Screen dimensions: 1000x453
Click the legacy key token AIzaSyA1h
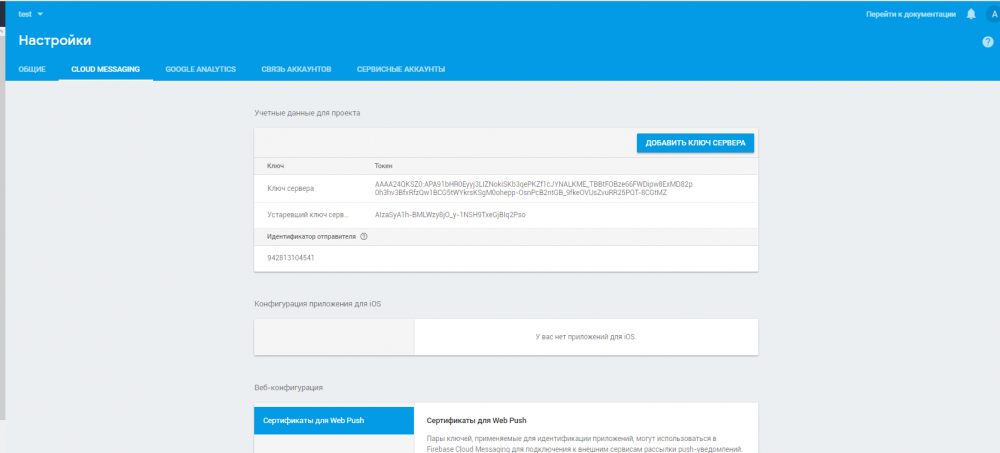click(x=450, y=215)
